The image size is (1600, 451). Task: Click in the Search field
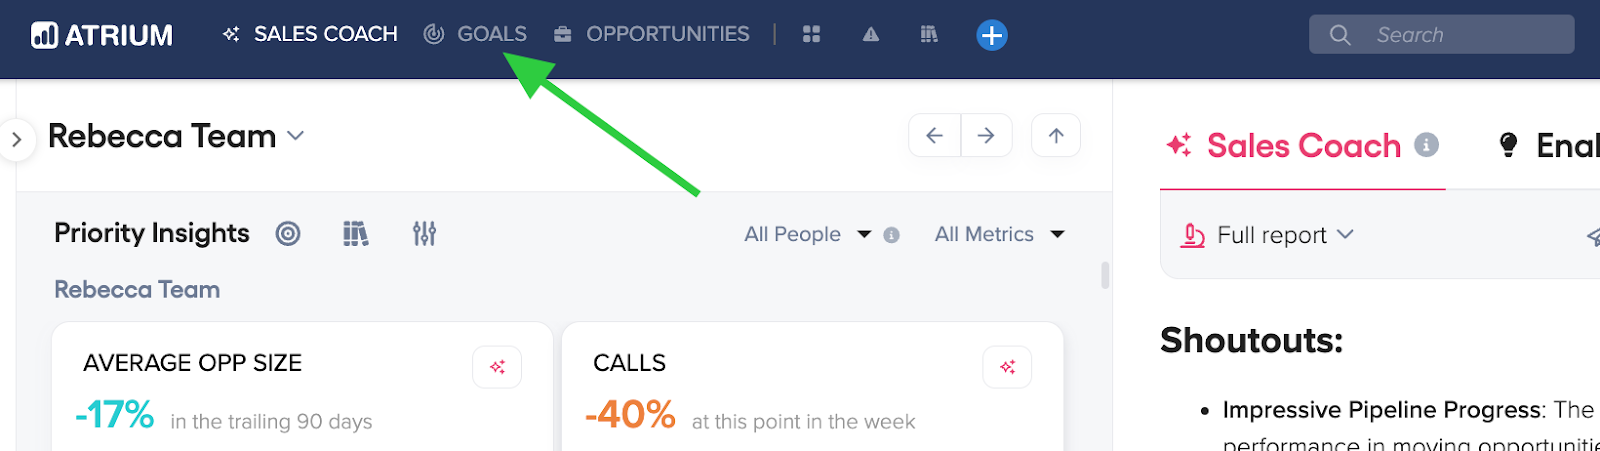(x=1441, y=34)
